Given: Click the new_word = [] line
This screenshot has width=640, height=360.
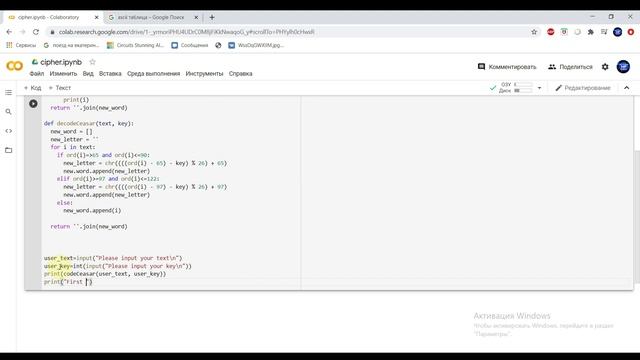Looking at the screenshot, I should (x=71, y=131).
